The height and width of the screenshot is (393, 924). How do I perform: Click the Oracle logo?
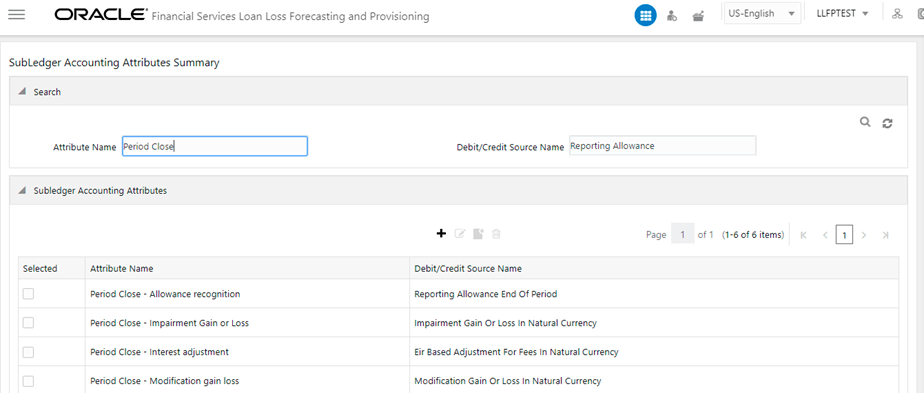coord(101,14)
